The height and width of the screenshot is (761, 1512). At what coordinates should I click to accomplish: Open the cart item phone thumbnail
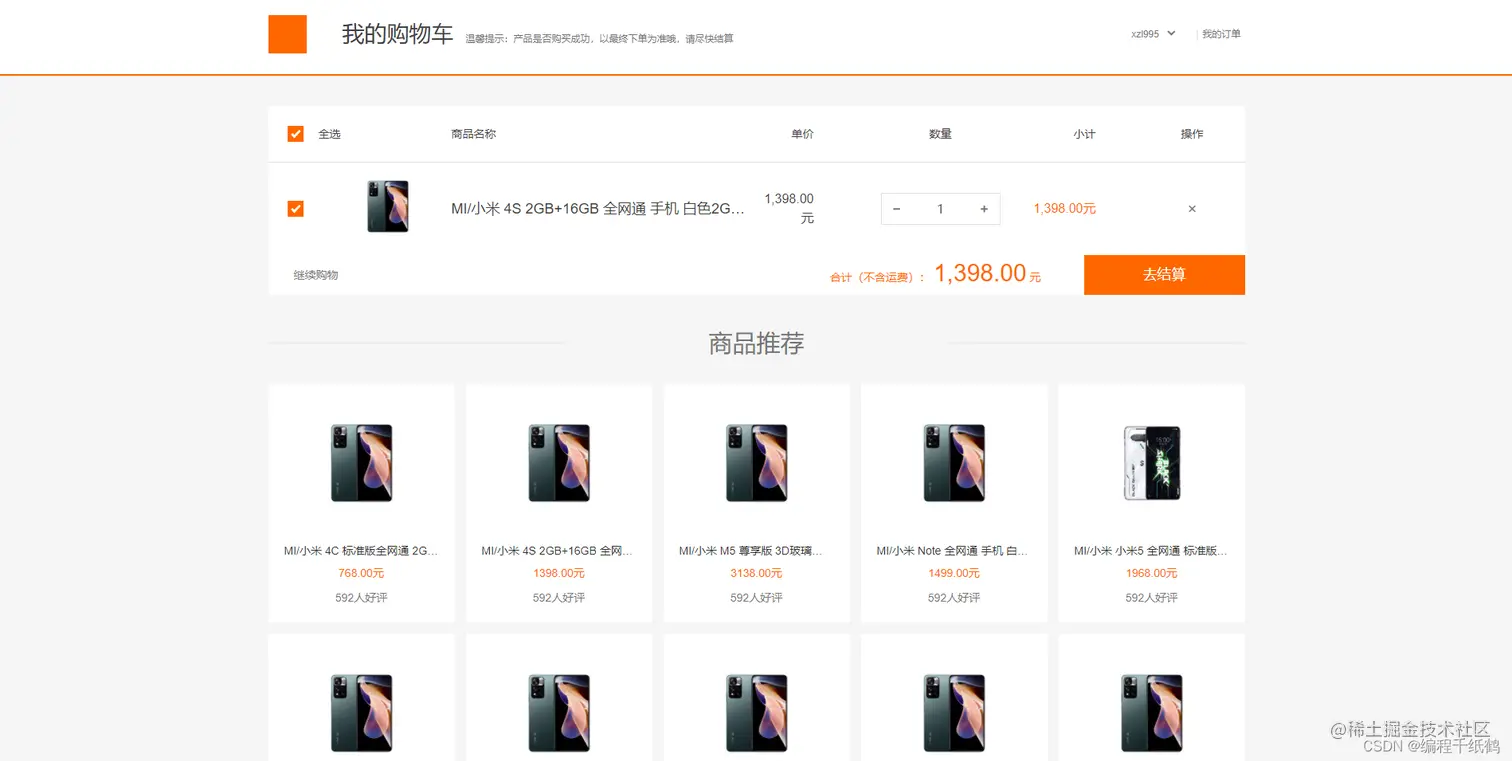[x=388, y=207]
